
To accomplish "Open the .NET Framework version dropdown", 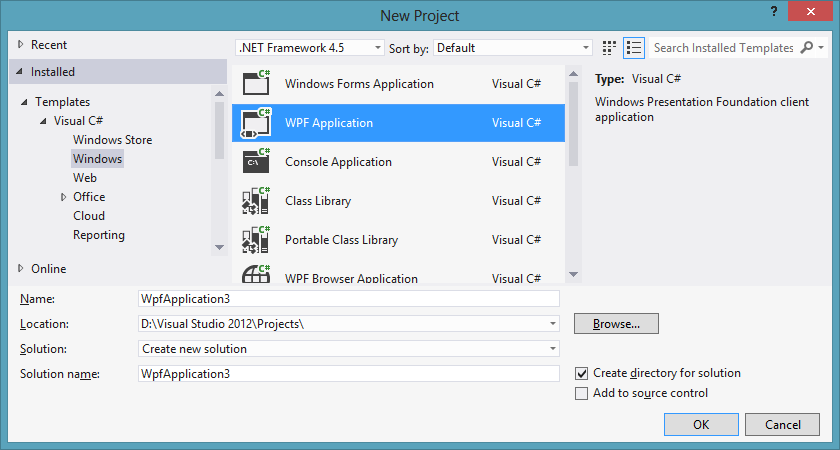I will [309, 48].
